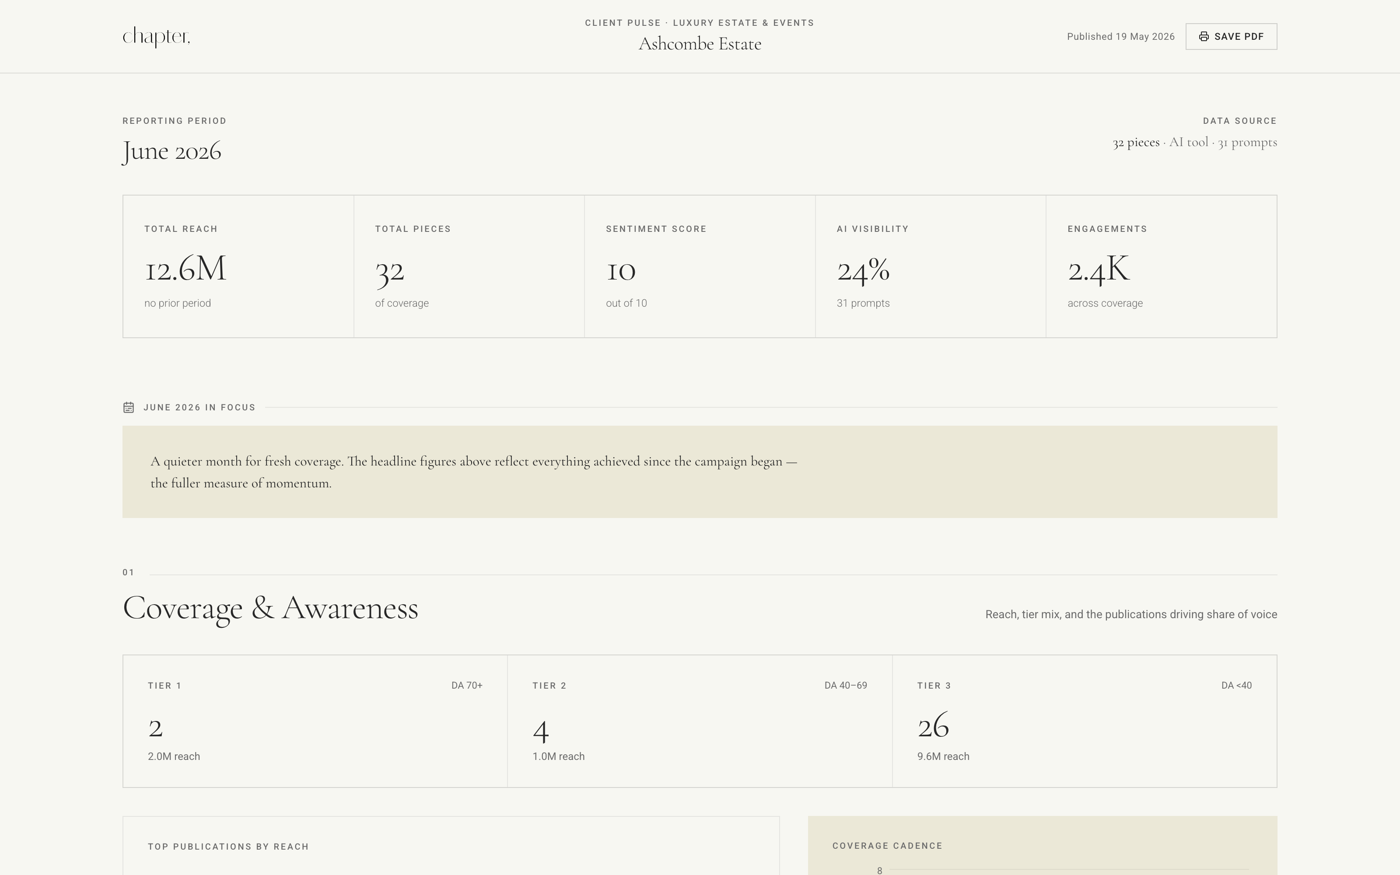Click the Total Reach 12.6M value
1400x875 pixels.
point(185,269)
